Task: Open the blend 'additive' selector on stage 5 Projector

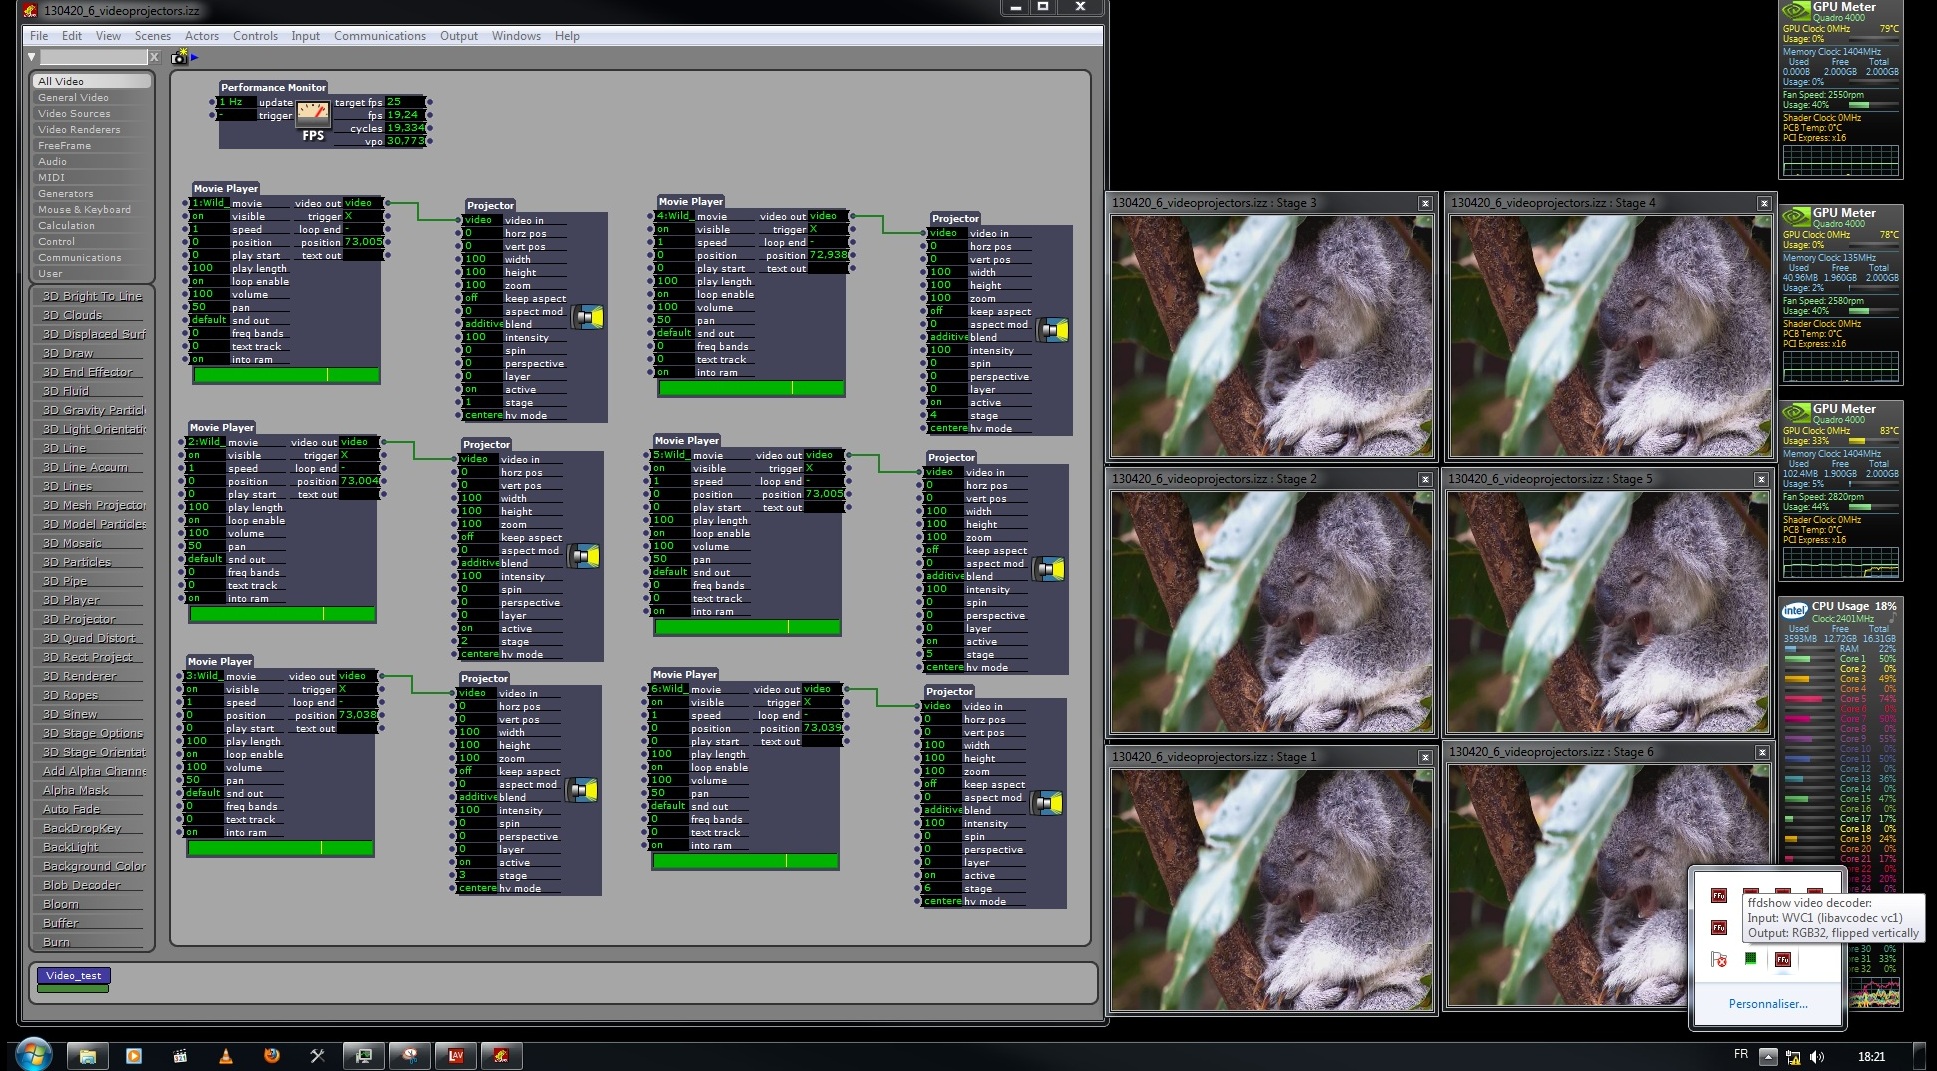Action: (943, 576)
